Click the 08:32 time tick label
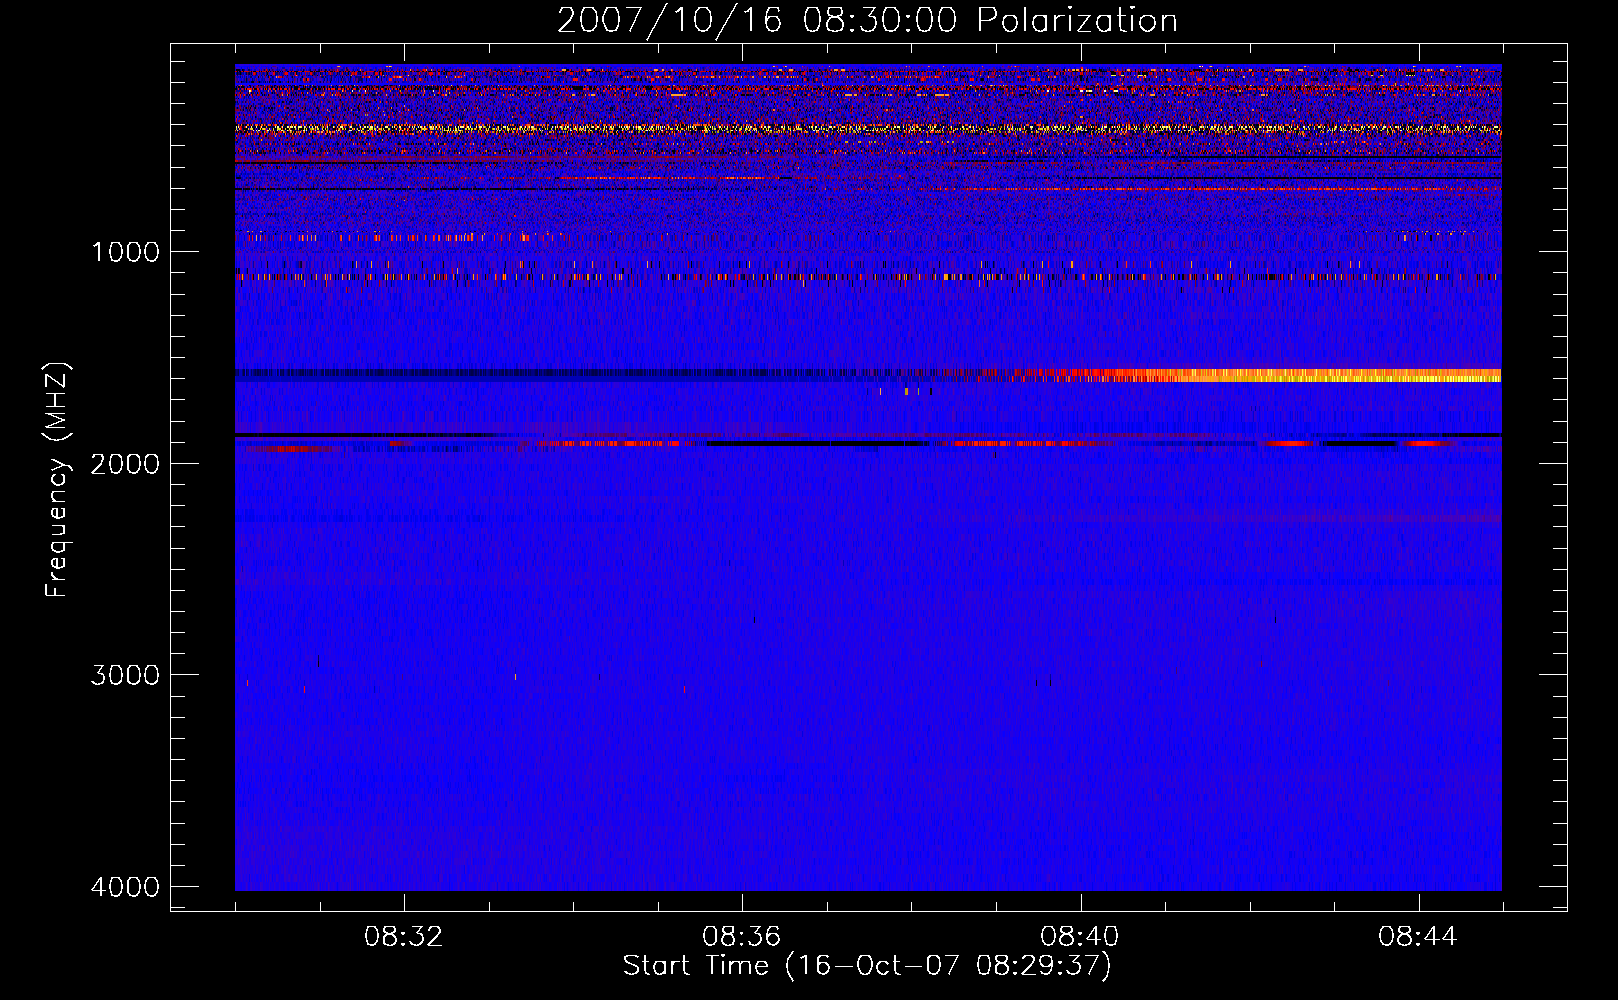This screenshot has width=1618, height=1000. 404,937
